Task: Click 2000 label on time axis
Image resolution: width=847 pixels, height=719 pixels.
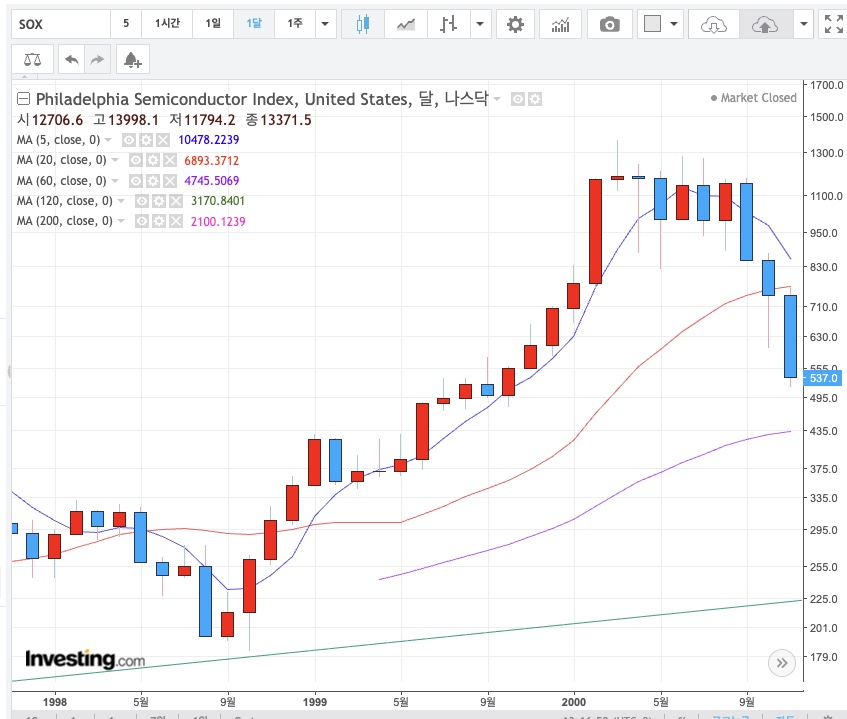Action: [x=574, y=702]
